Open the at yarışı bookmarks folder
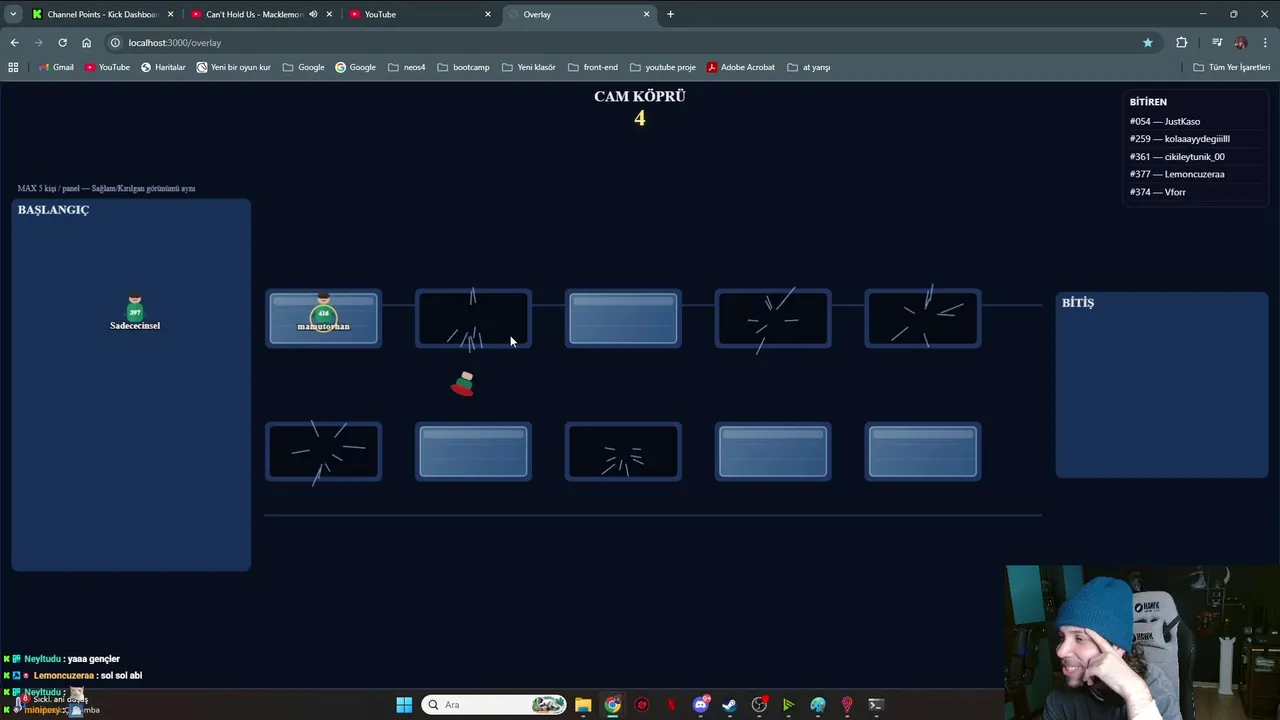Viewport: 1280px width, 720px height. point(808,67)
